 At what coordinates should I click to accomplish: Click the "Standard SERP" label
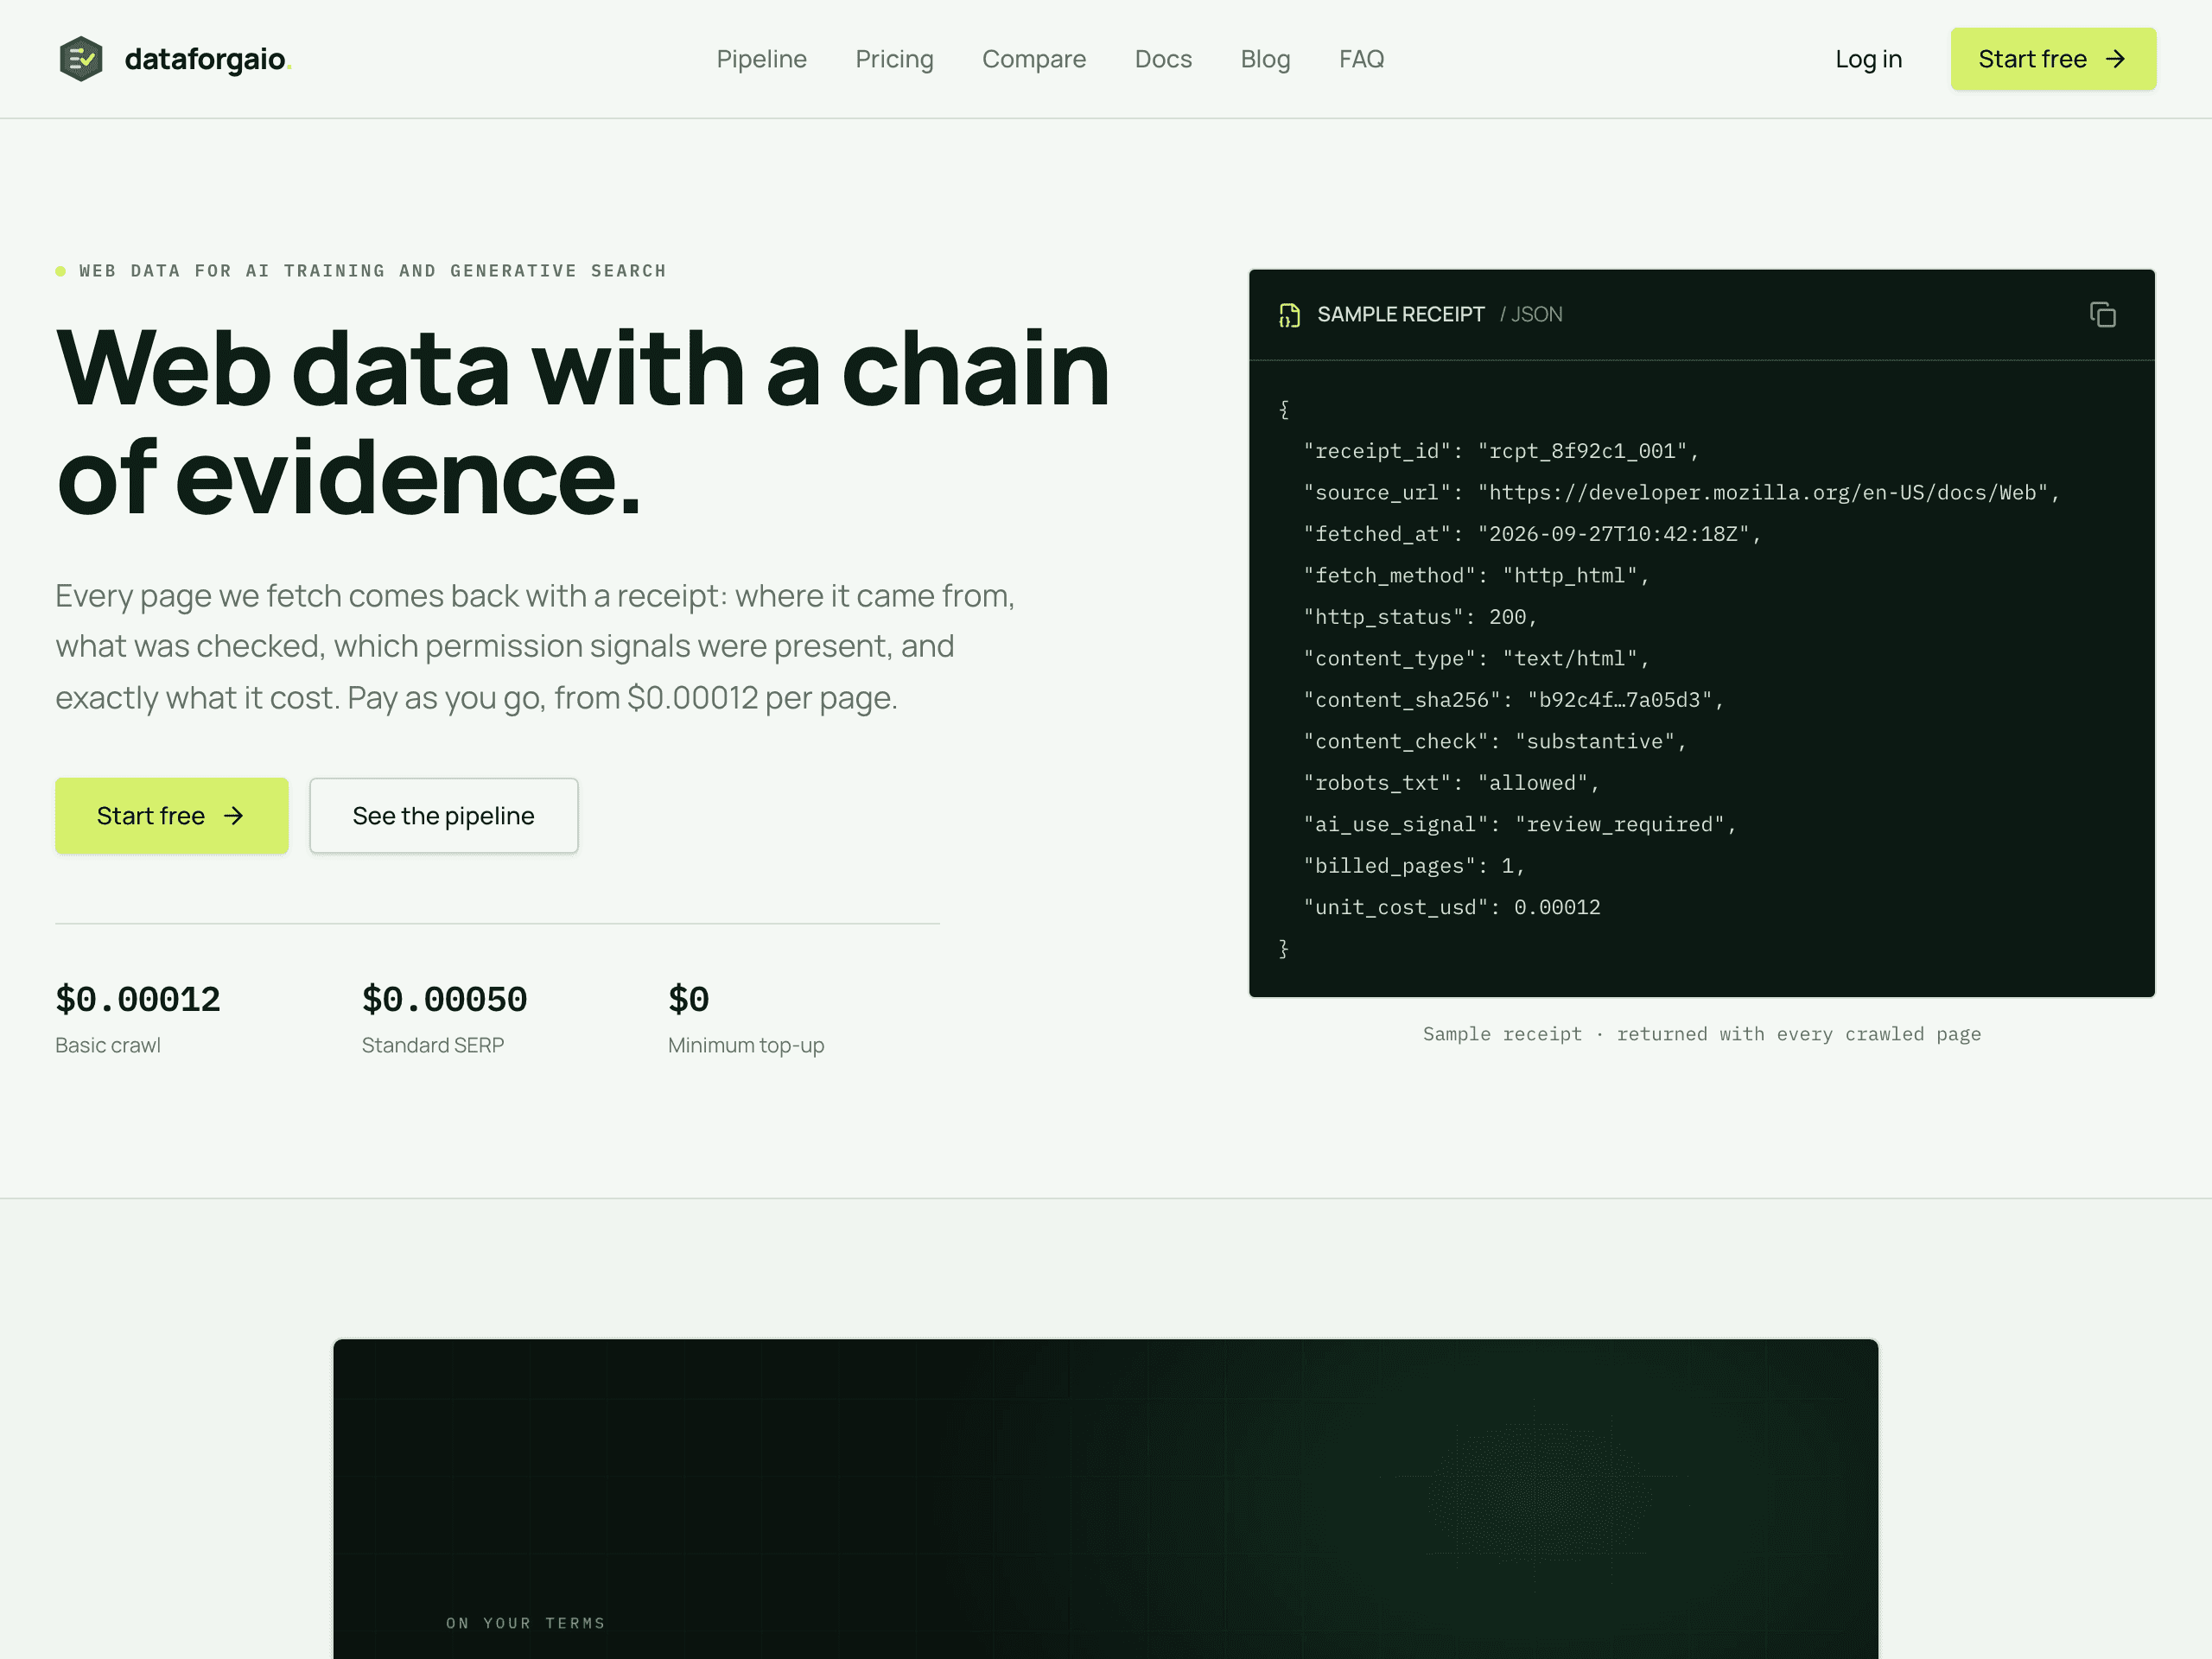[433, 1045]
